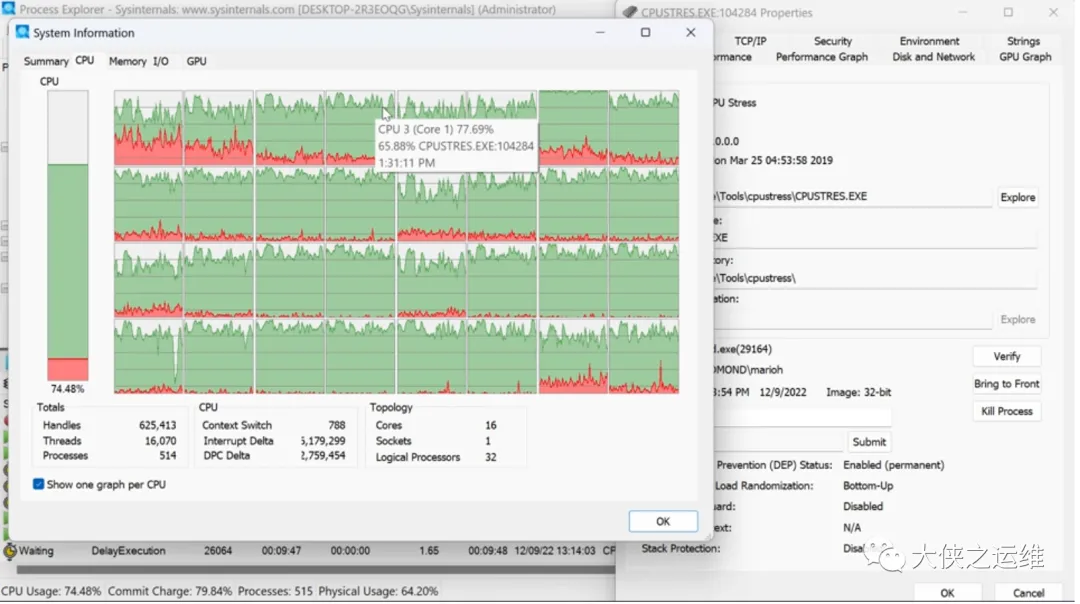Maximize the System Information window
The width and height of the screenshot is (1080, 604).
point(647,32)
